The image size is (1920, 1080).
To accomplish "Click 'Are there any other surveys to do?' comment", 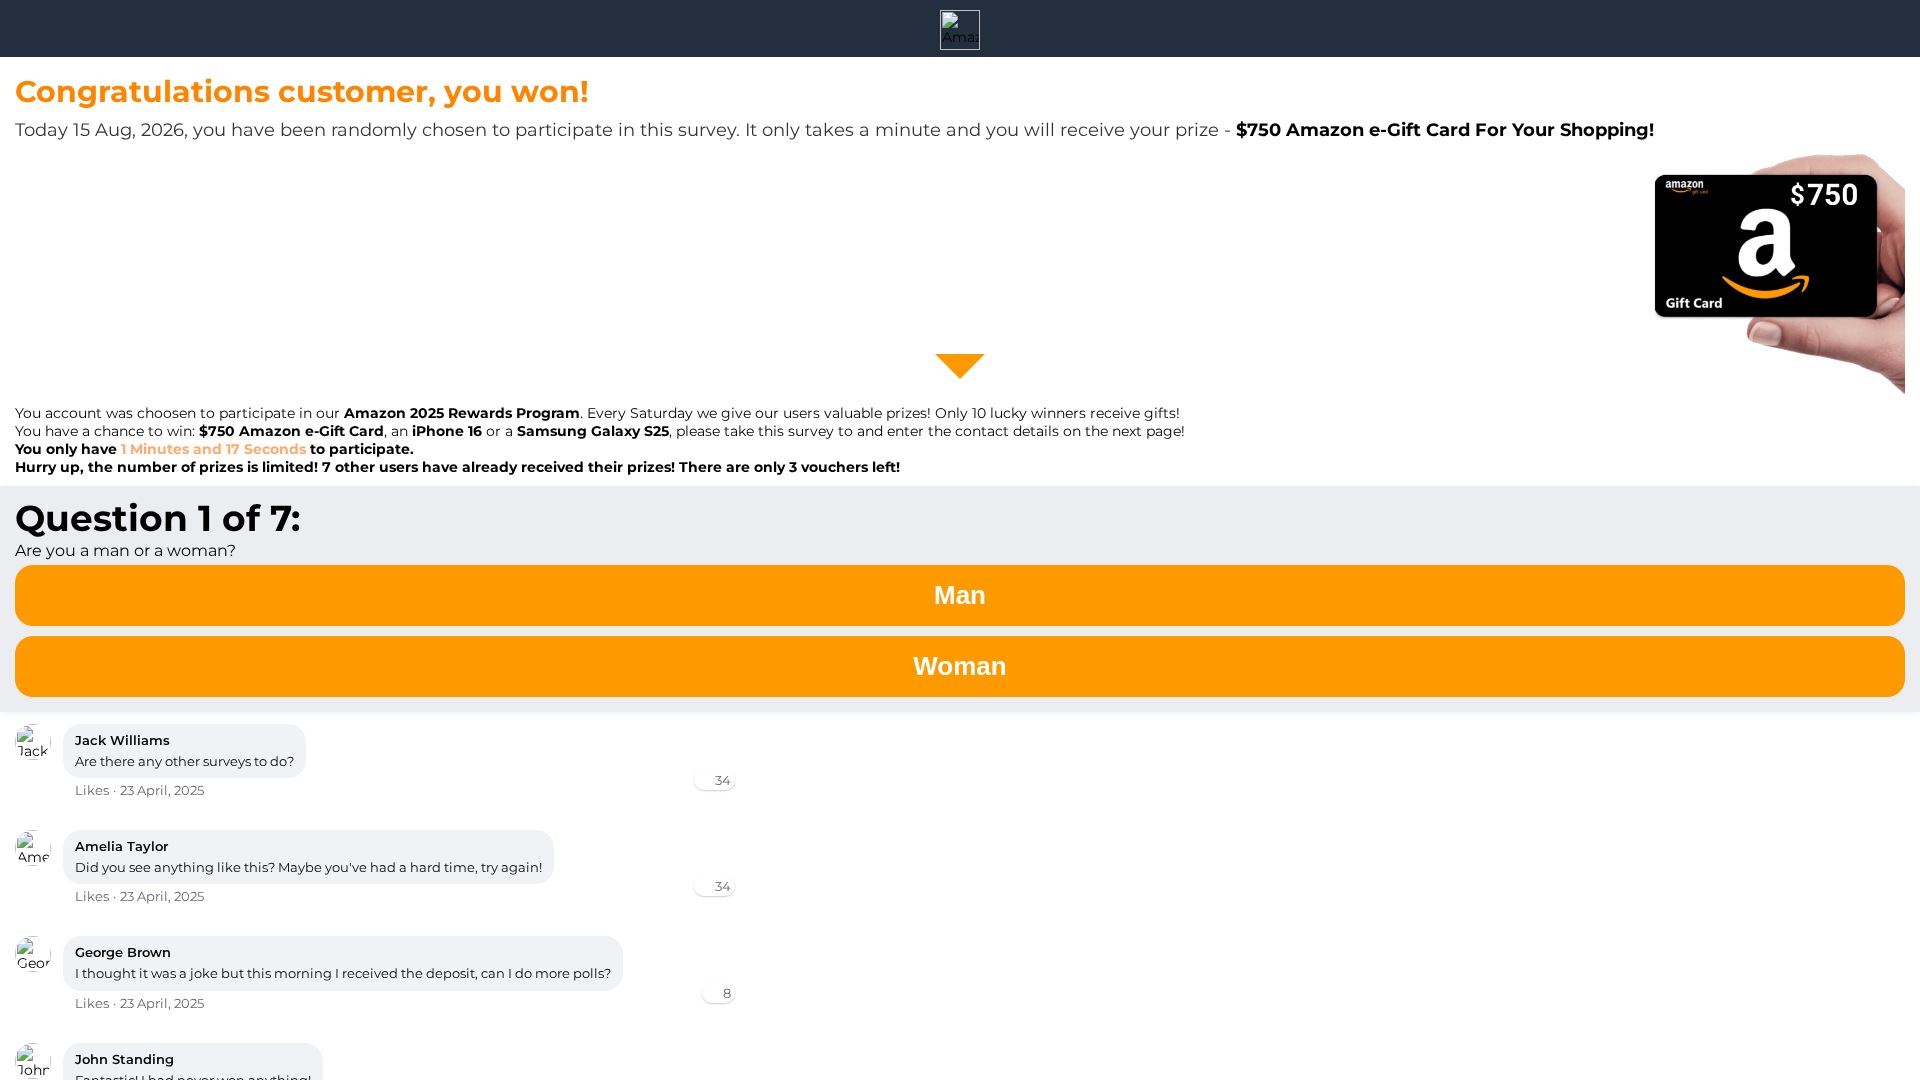I will (x=184, y=761).
